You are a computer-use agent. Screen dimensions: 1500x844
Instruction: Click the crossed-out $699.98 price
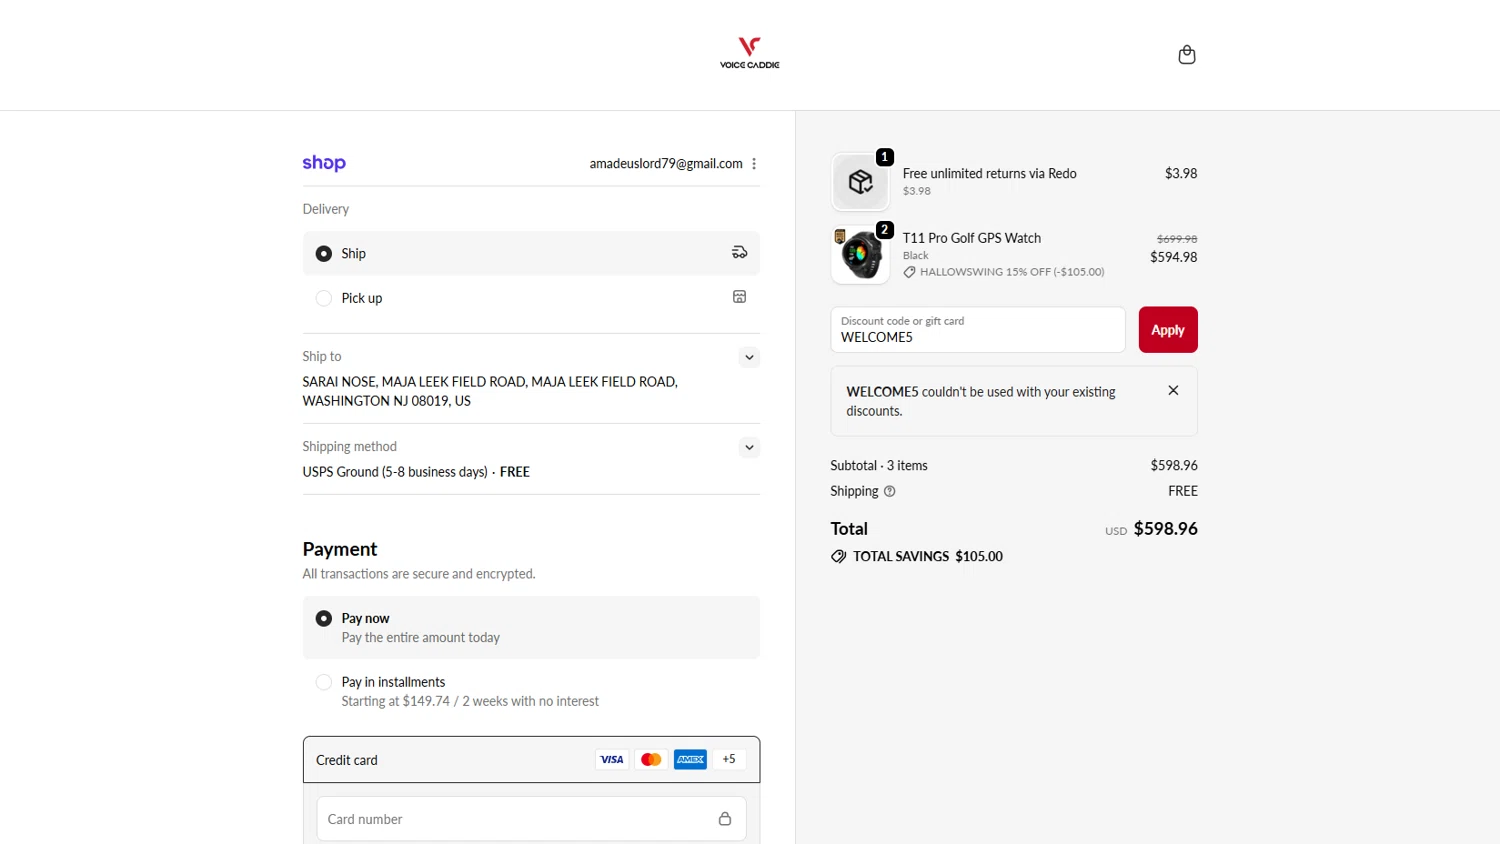[x=1177, y=239]
